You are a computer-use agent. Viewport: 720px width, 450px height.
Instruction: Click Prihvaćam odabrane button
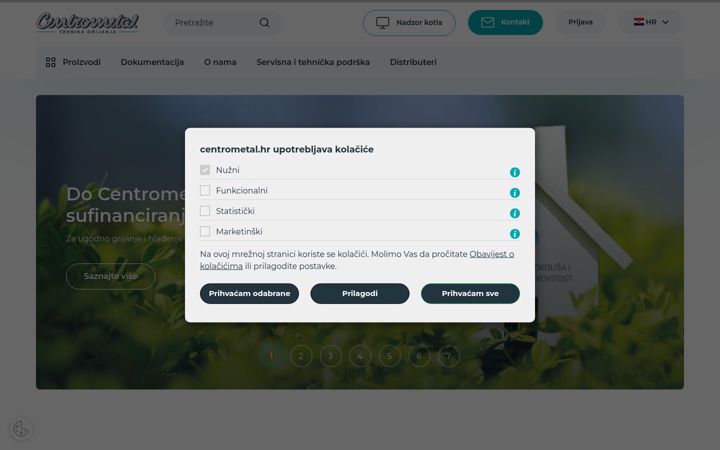(x=249, y=293)
